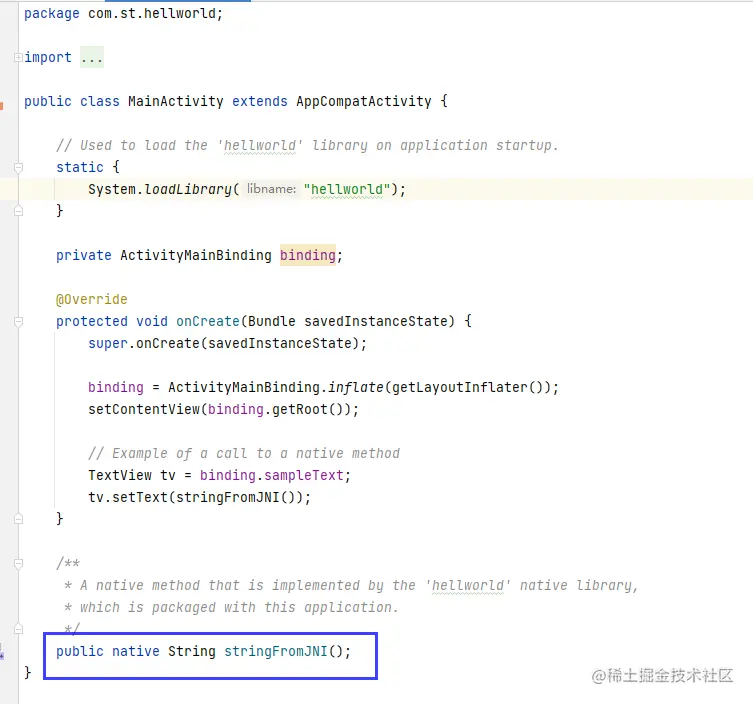Click the Javadoc line "A native method that"
The width and height of the screenshot is (753, 704).
point(352,586)
